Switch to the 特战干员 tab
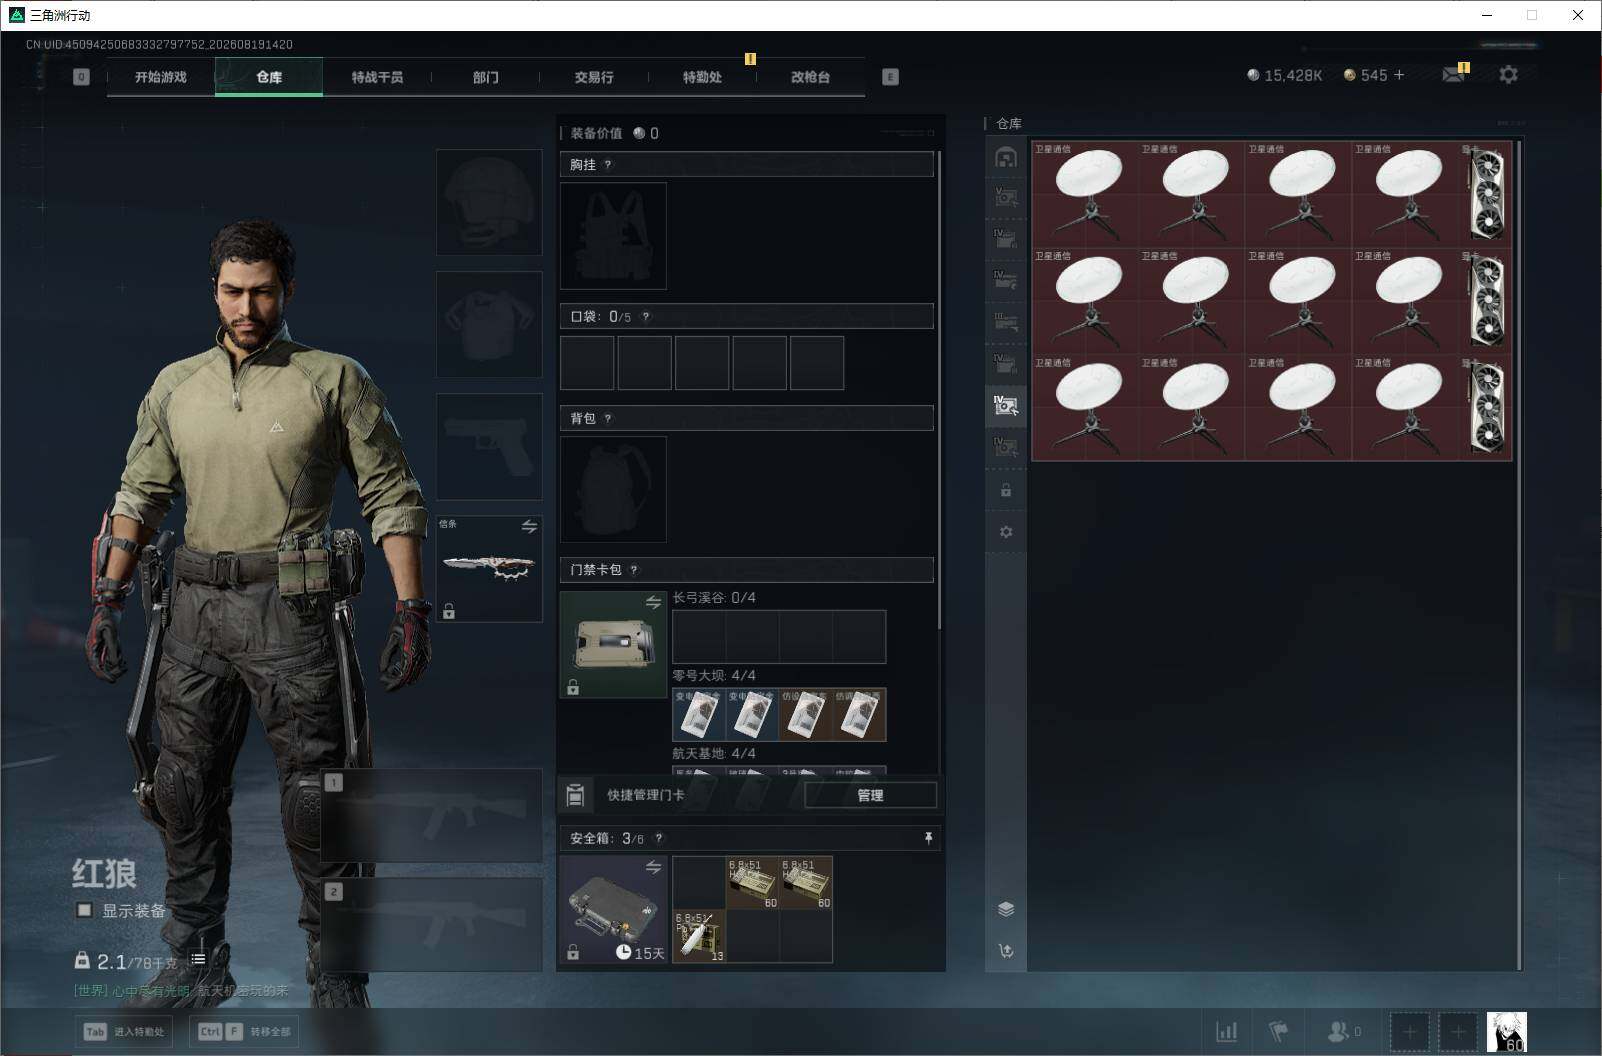Screen dimensions: 1602x1056 [377, 77]
